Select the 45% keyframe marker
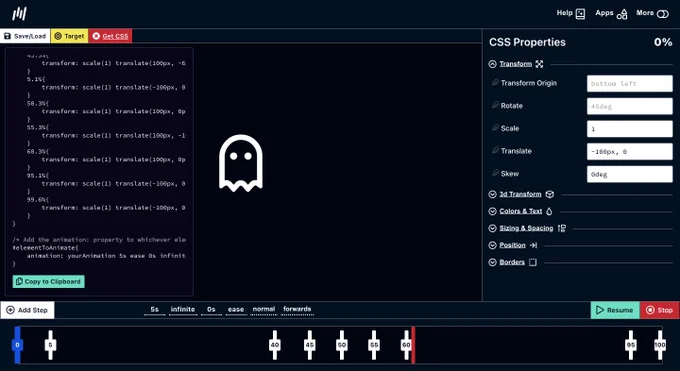The height and width of the screenshot is (371, 680). 309,345
